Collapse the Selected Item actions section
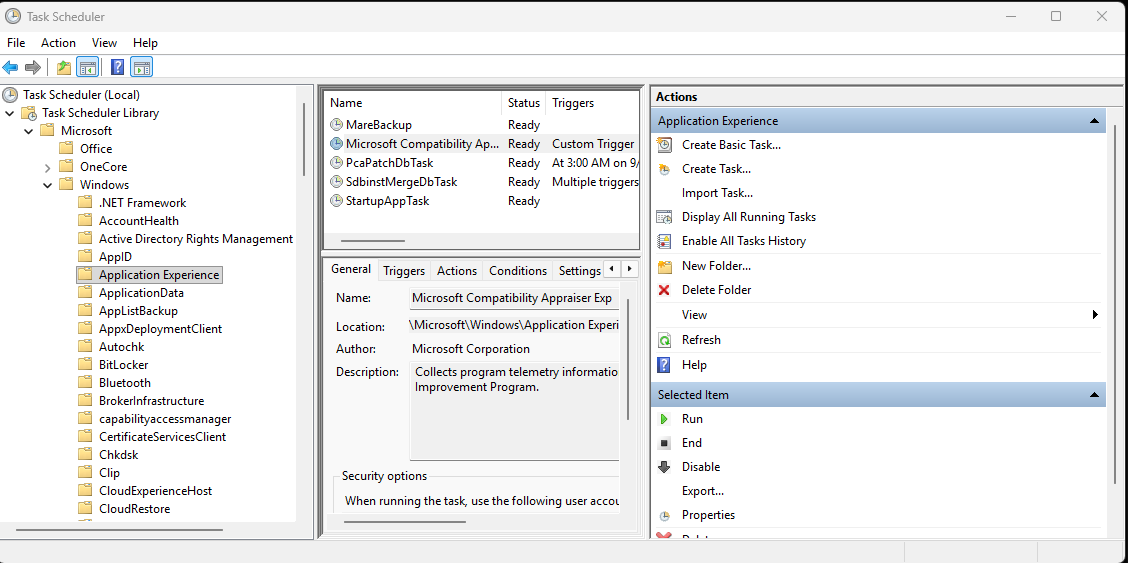The width and height of the screenshot is (1128, 563). click(1093, 395)
